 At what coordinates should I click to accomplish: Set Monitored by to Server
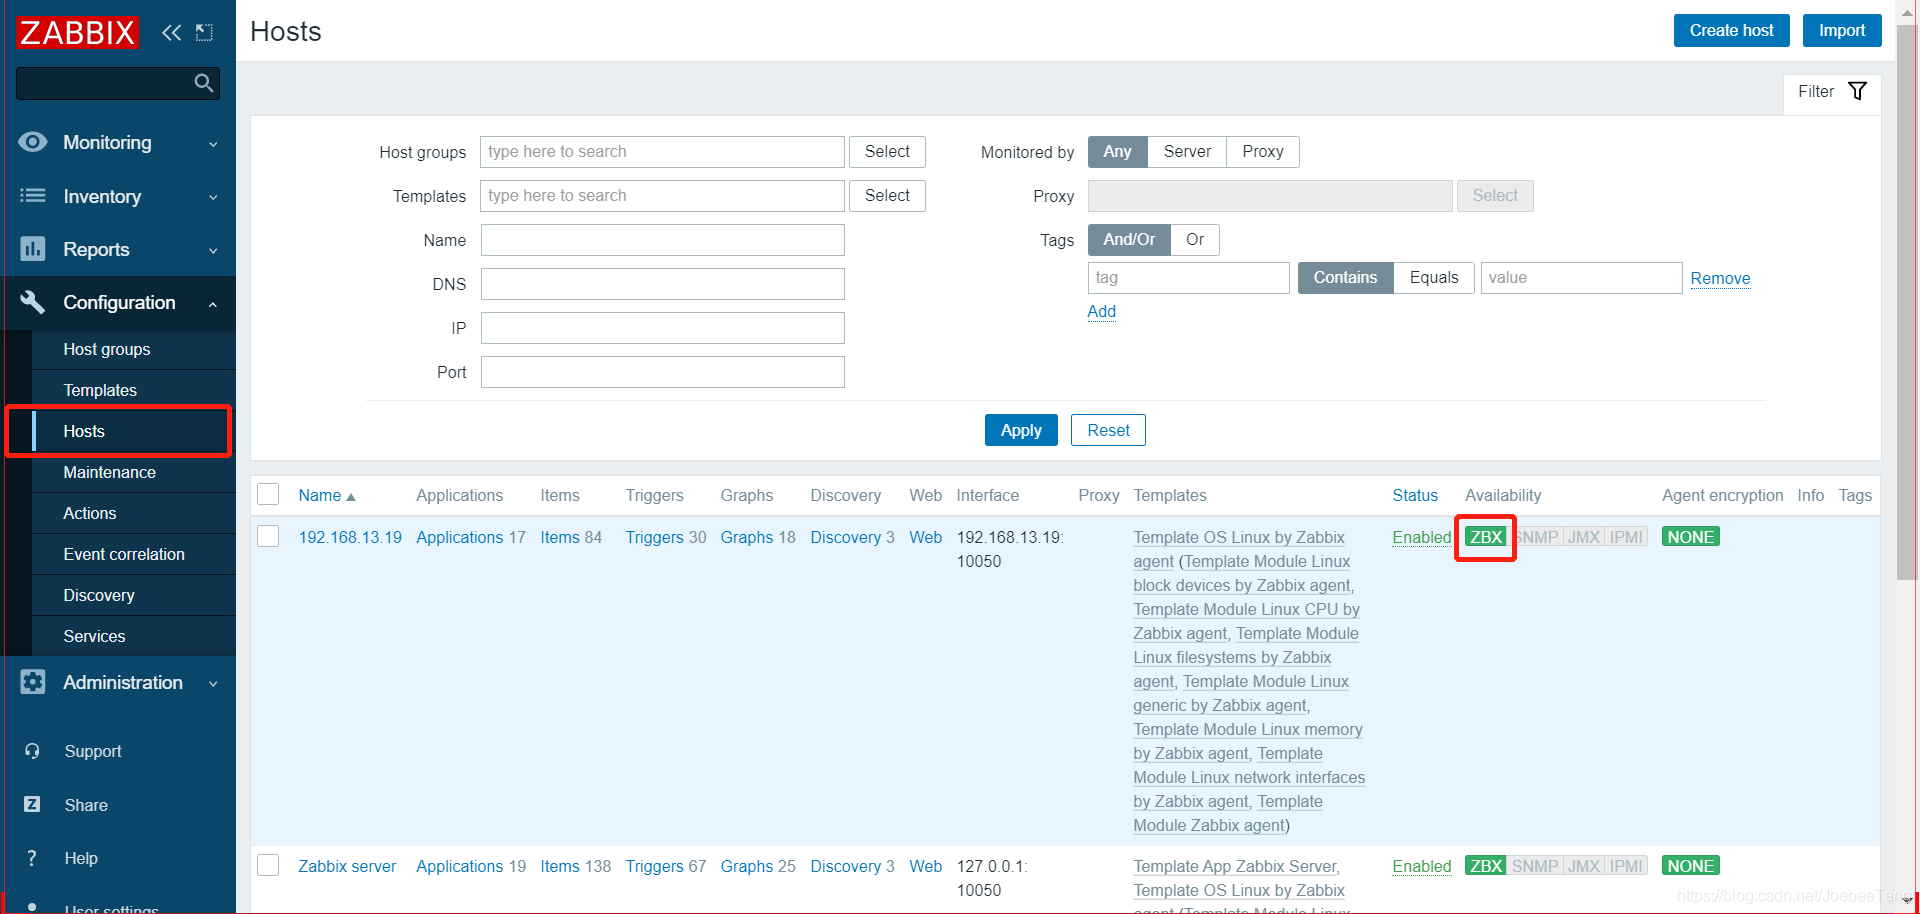click(x=1187, y=152)
